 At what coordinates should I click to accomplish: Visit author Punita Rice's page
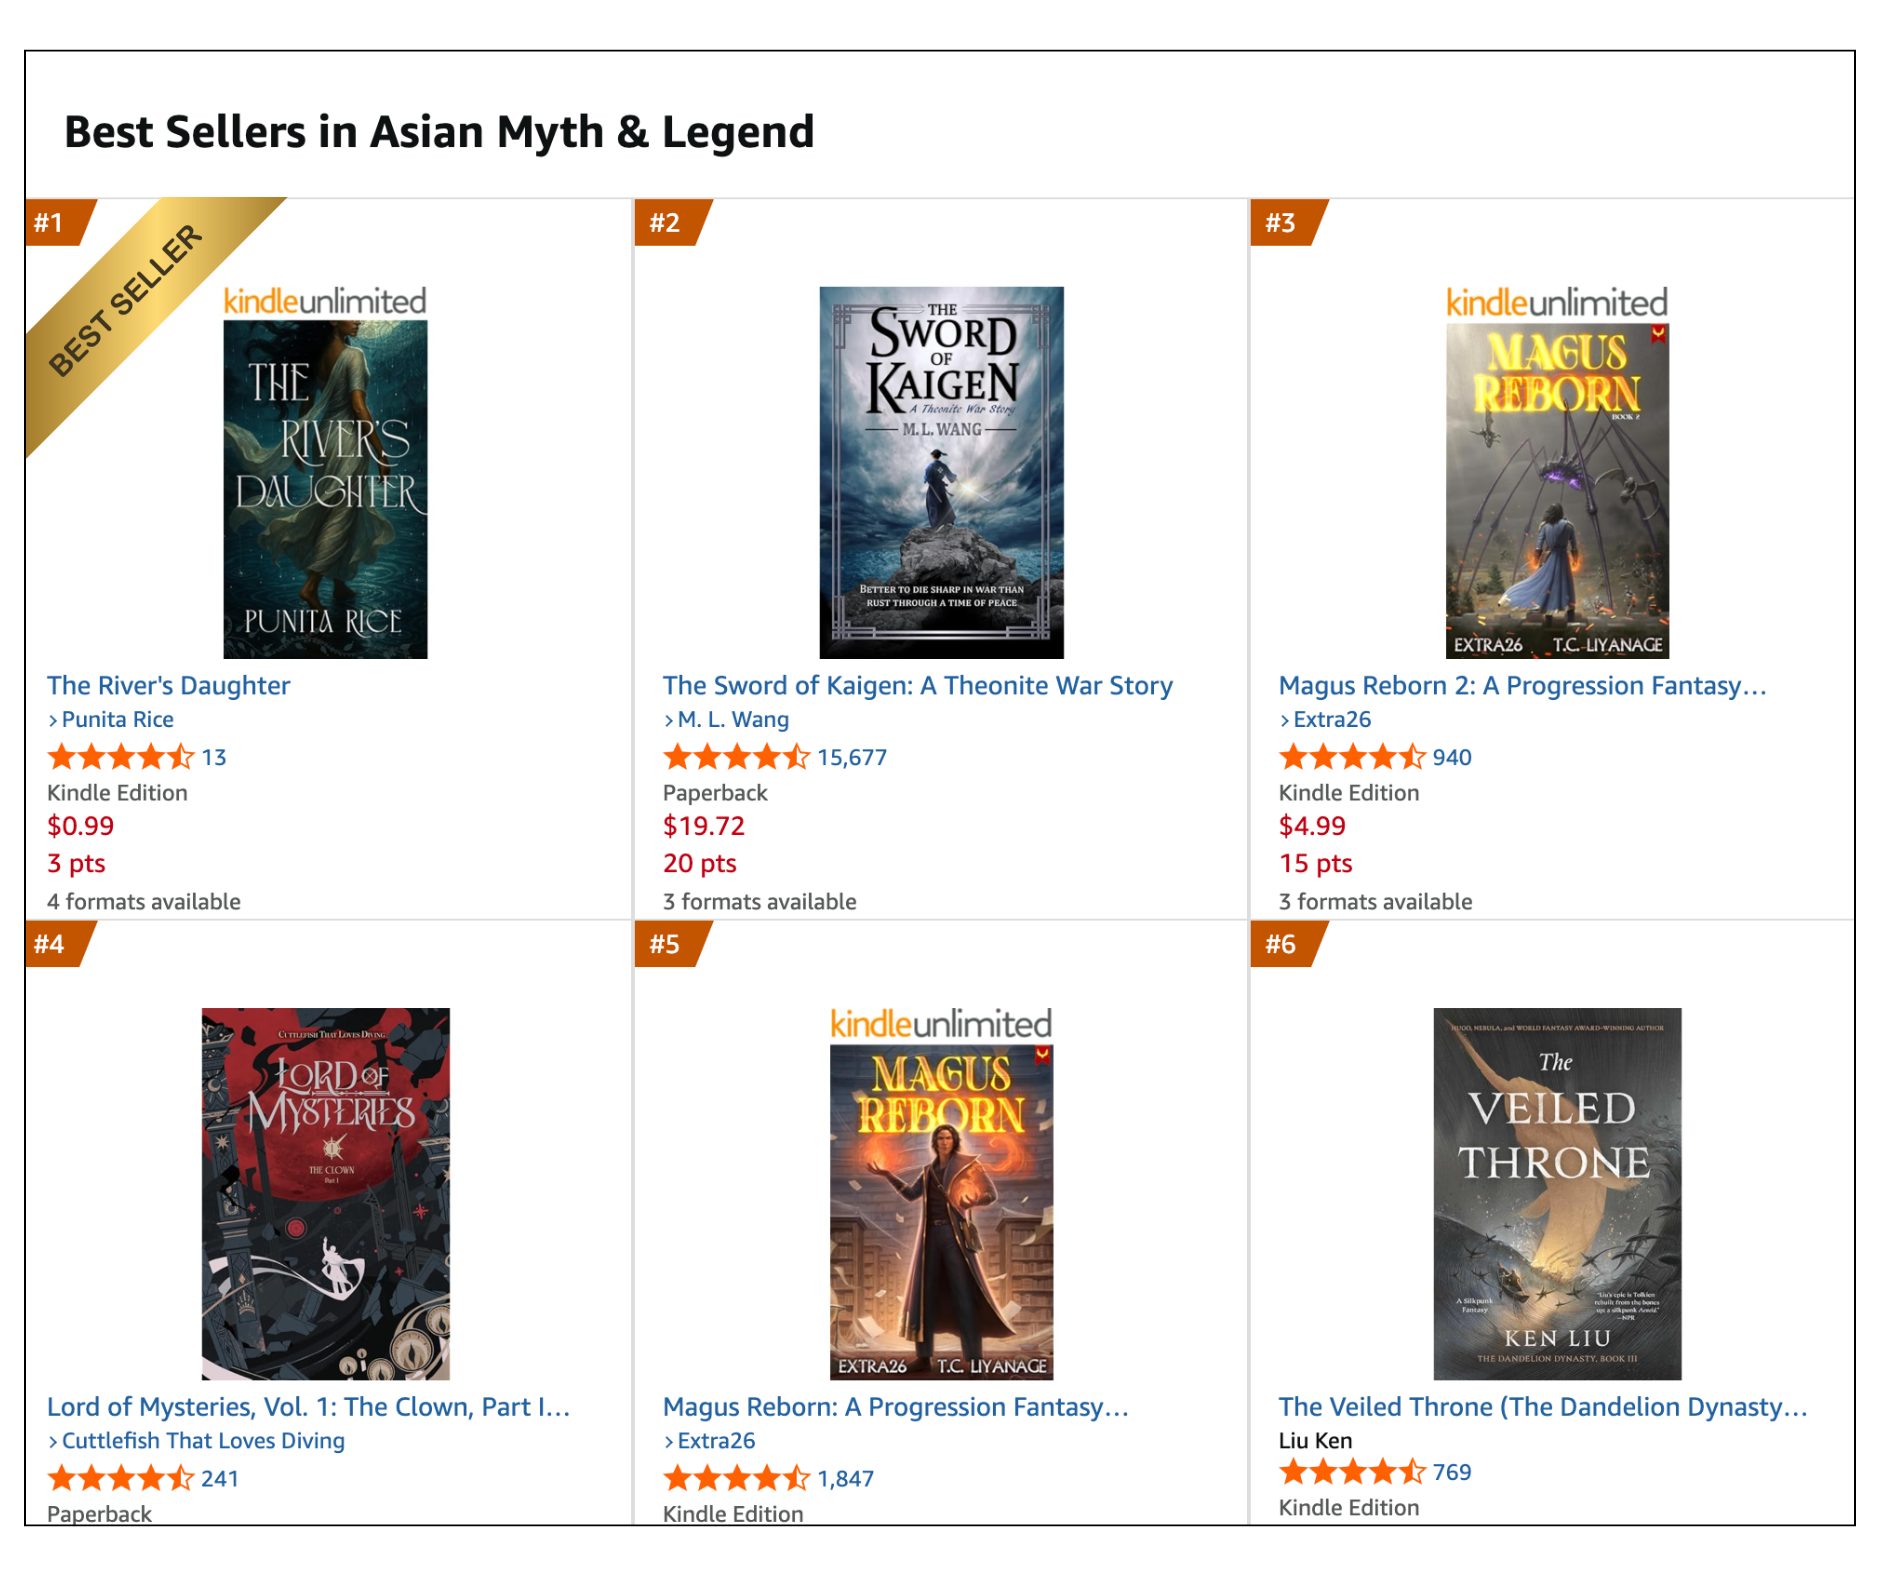[x=117, y=719]
